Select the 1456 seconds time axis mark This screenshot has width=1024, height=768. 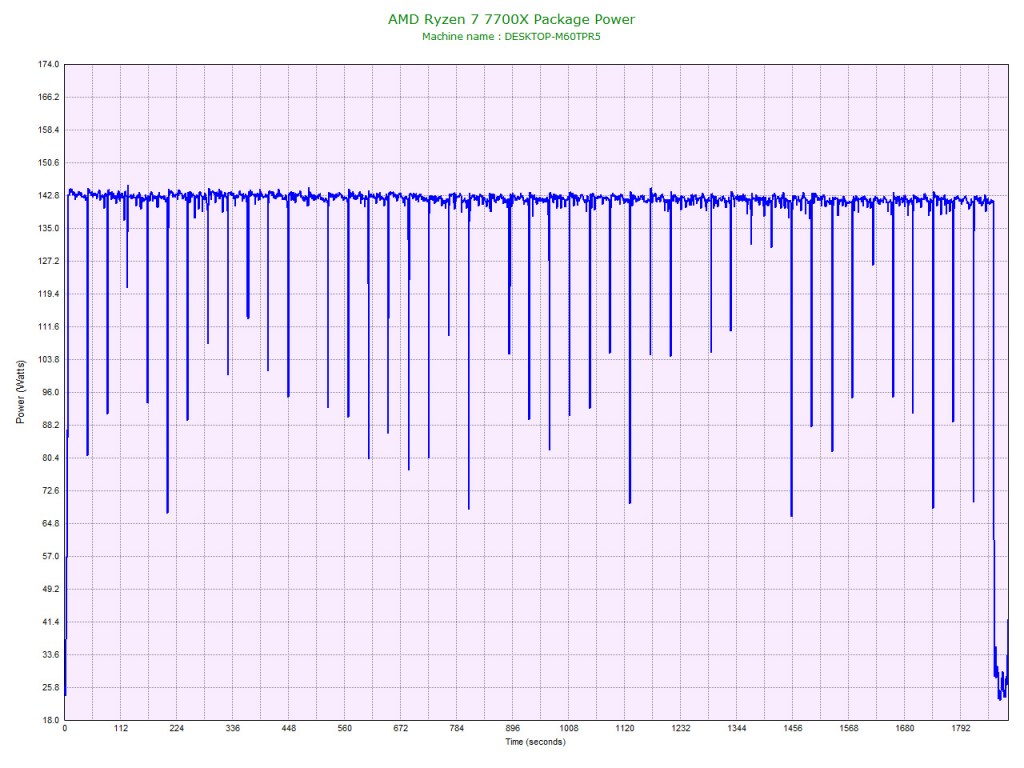[x=793, y=729]
